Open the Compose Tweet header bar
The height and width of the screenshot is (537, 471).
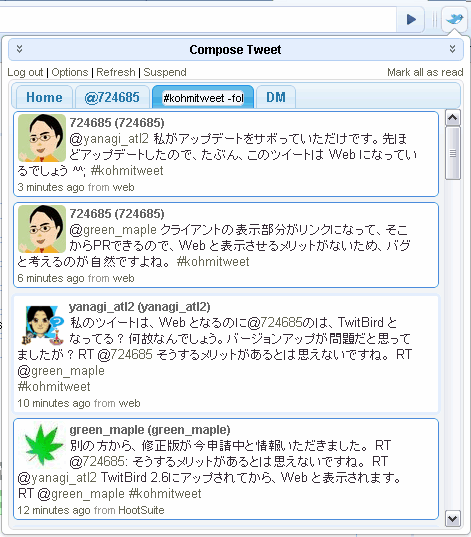[x=236, y=49]
